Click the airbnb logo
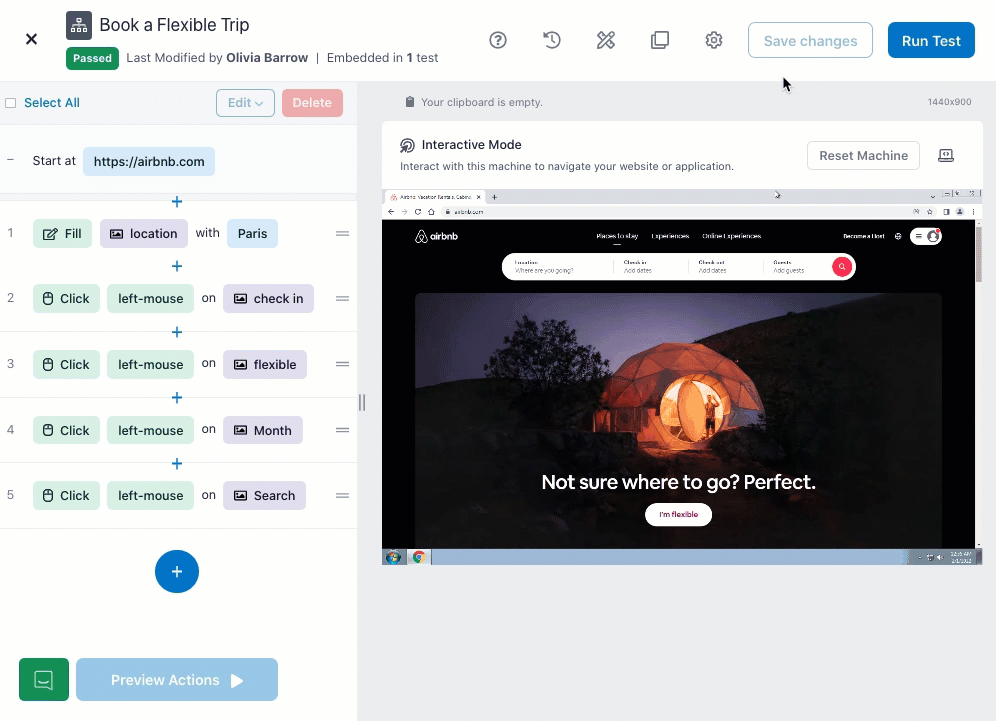The width and height of the screenshot is (996, 721). click(x=436, y=236)
